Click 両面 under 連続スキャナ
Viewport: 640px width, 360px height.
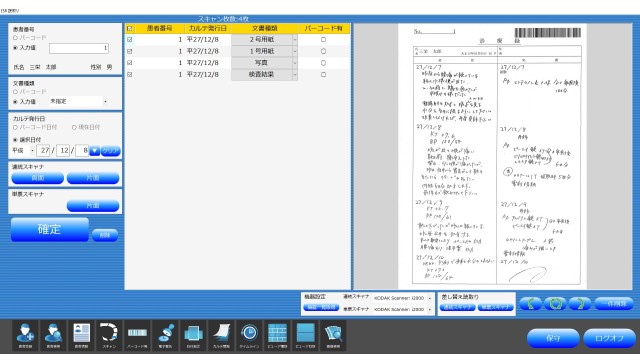(38, 178)
